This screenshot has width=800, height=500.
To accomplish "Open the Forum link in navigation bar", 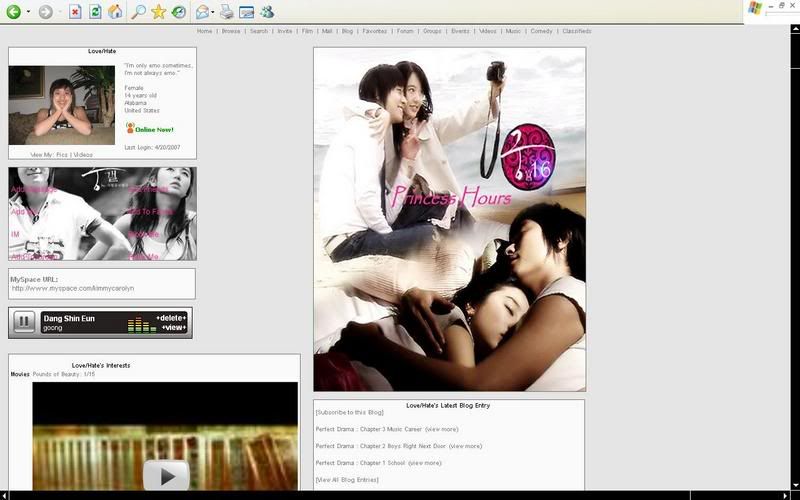I will coord(405,31).
